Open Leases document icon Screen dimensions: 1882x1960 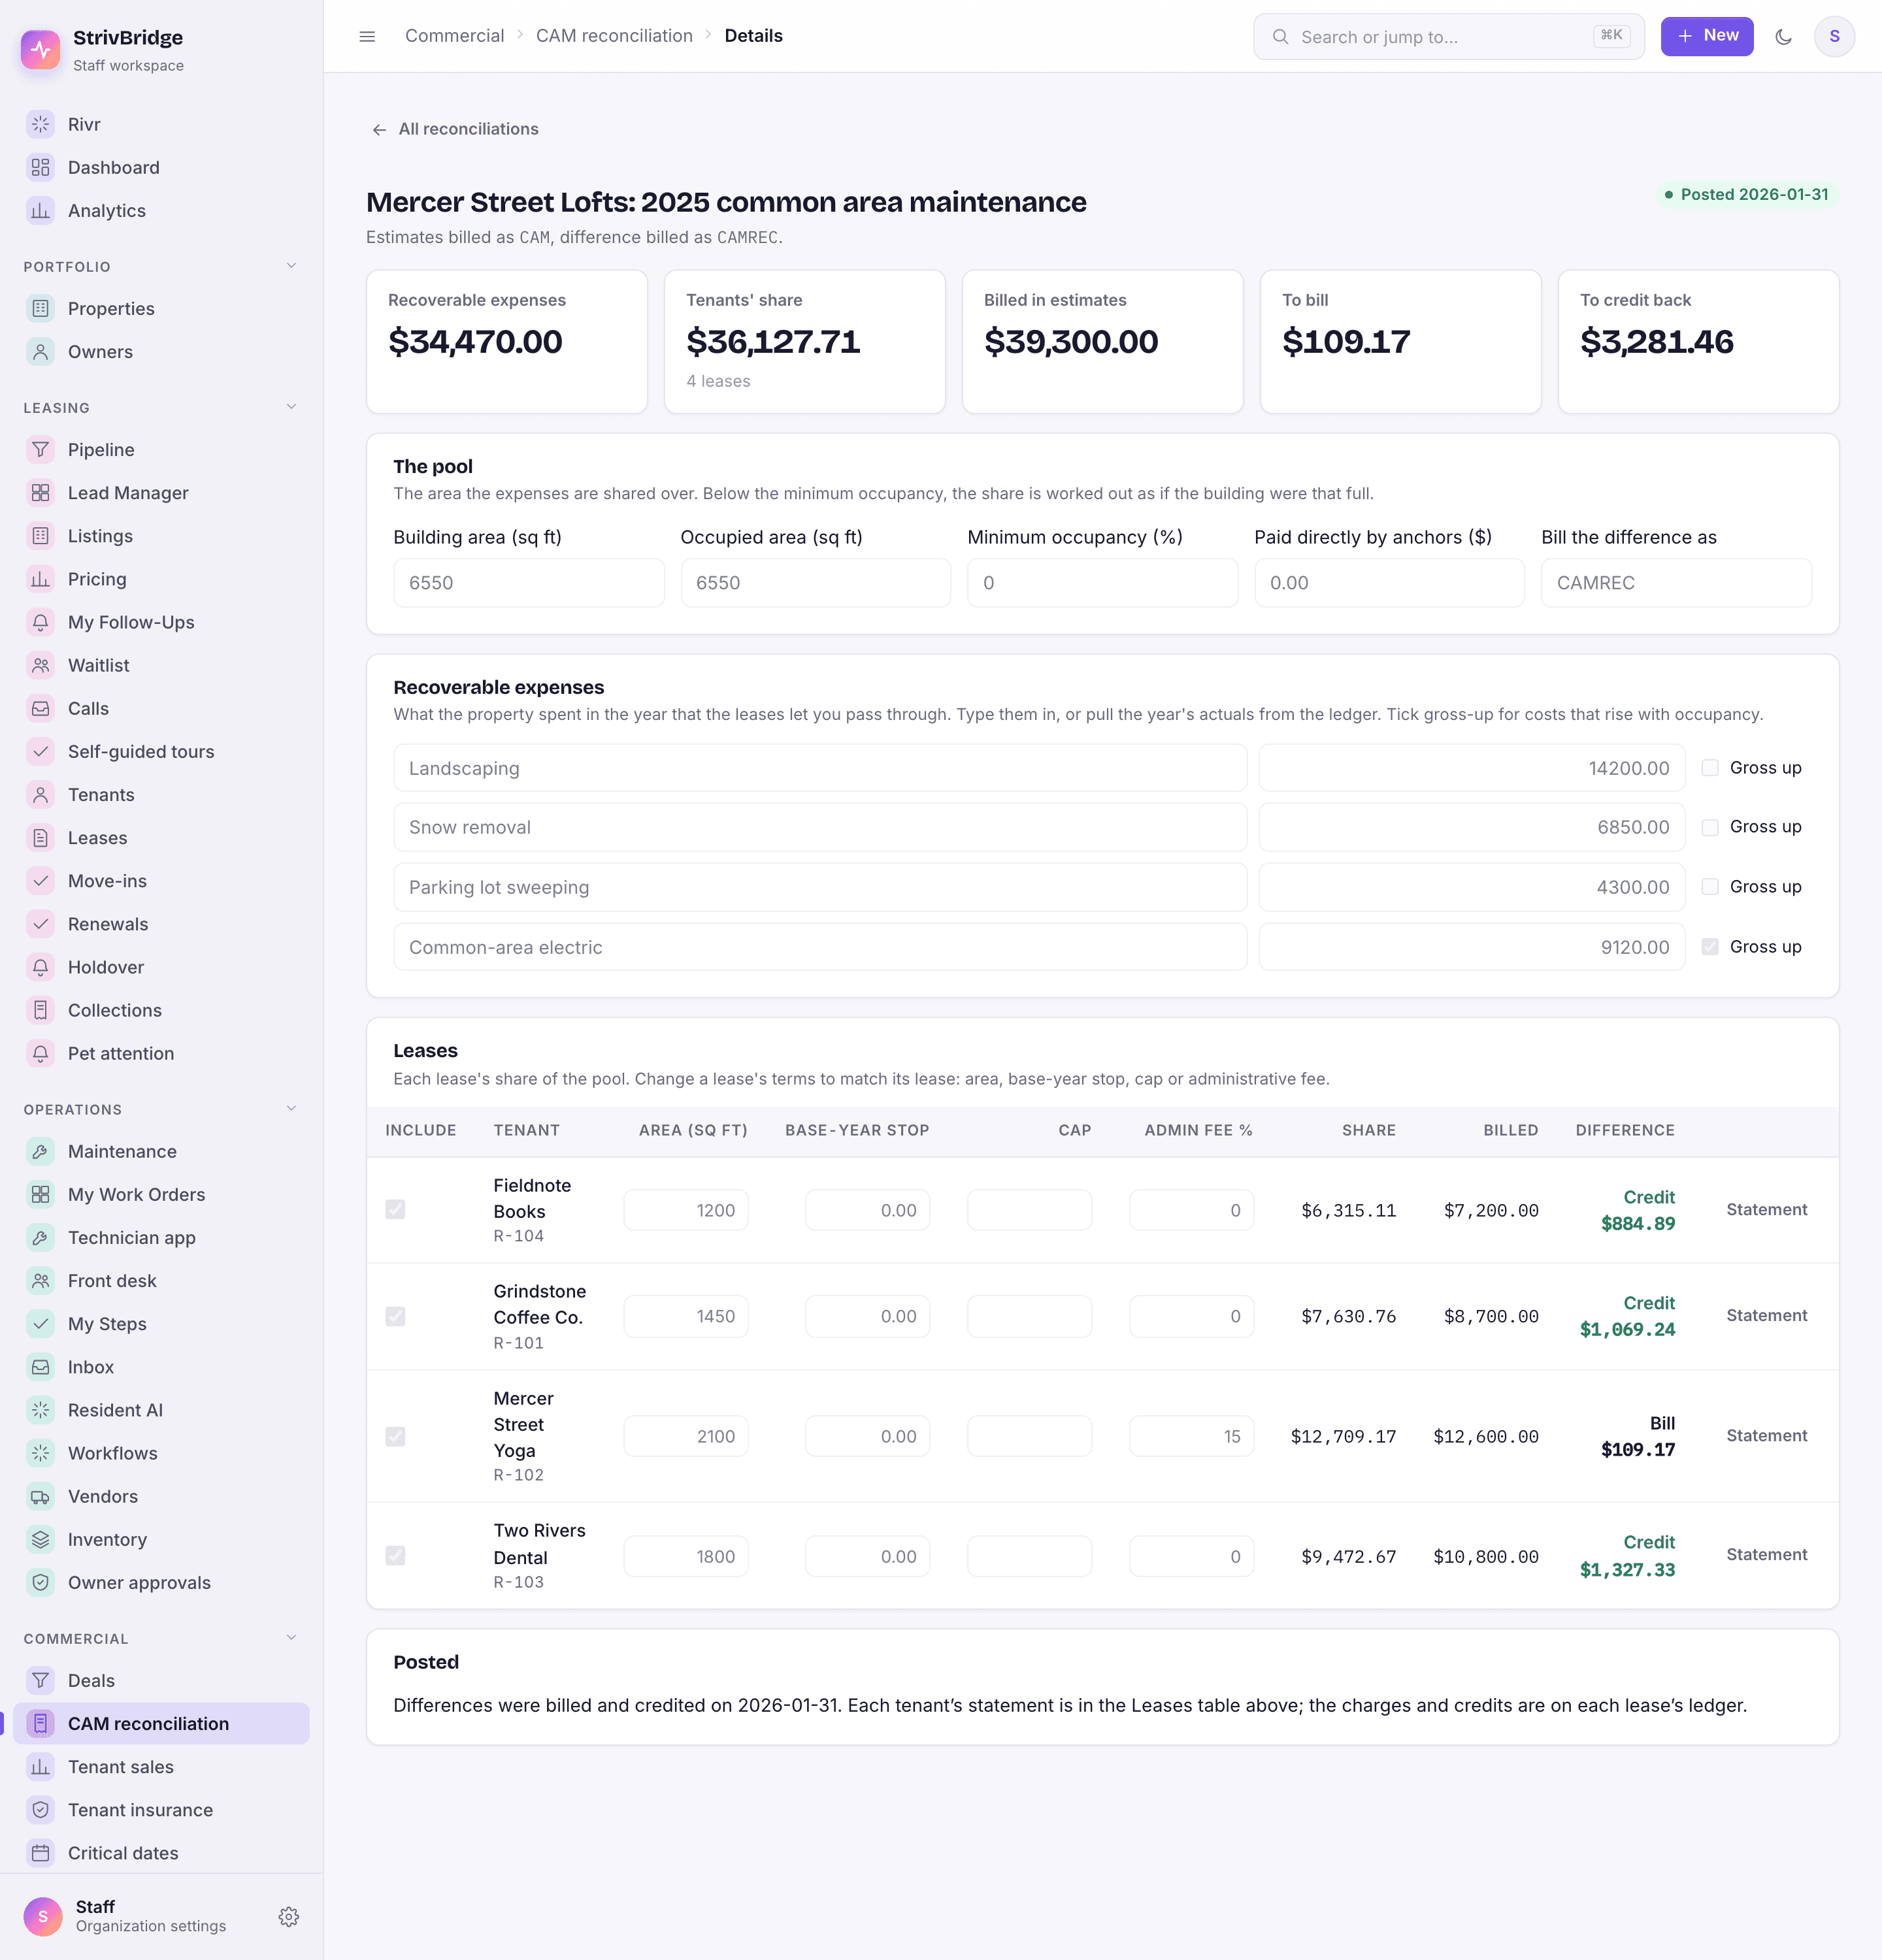click(x=40, y=837)
